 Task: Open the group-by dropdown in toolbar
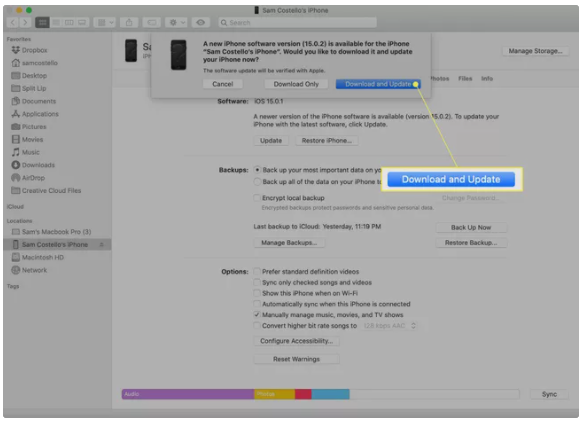tap(104, 23)
